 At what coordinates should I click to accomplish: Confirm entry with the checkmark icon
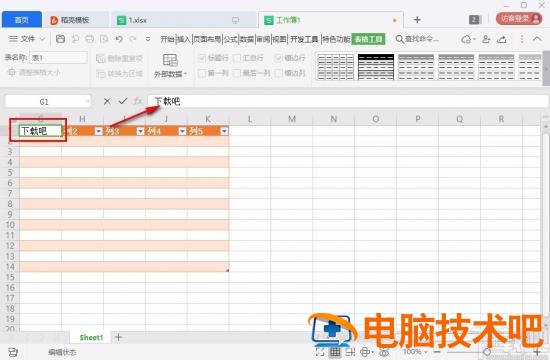122,101
